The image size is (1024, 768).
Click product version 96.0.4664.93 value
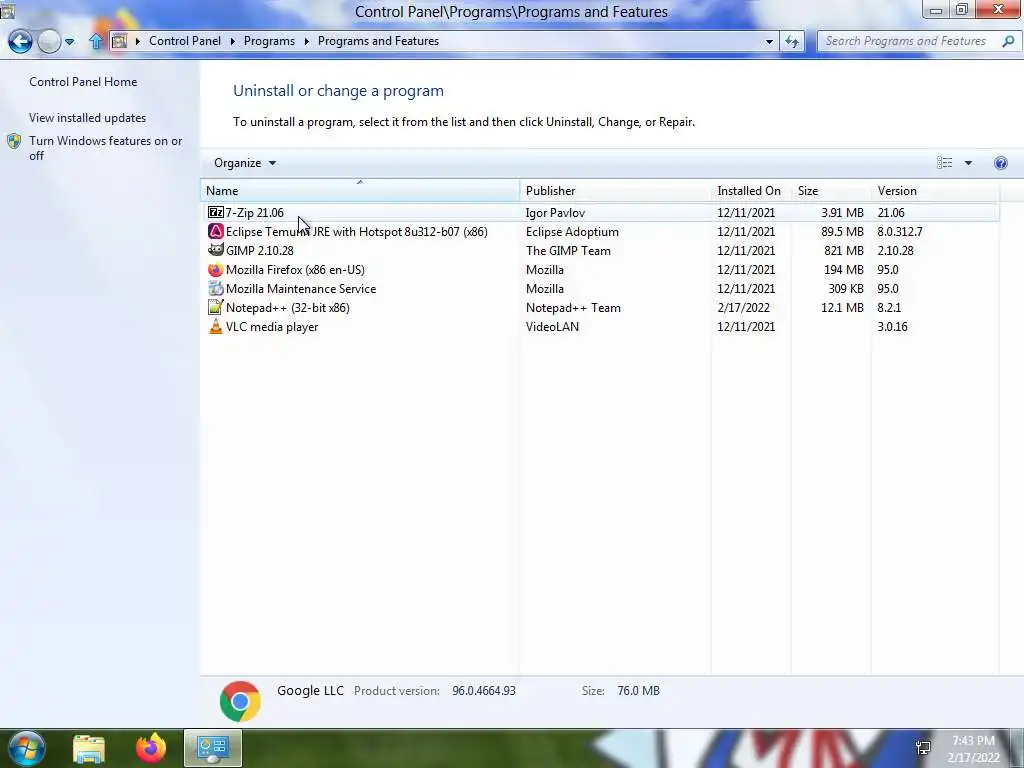coord(484,690)
